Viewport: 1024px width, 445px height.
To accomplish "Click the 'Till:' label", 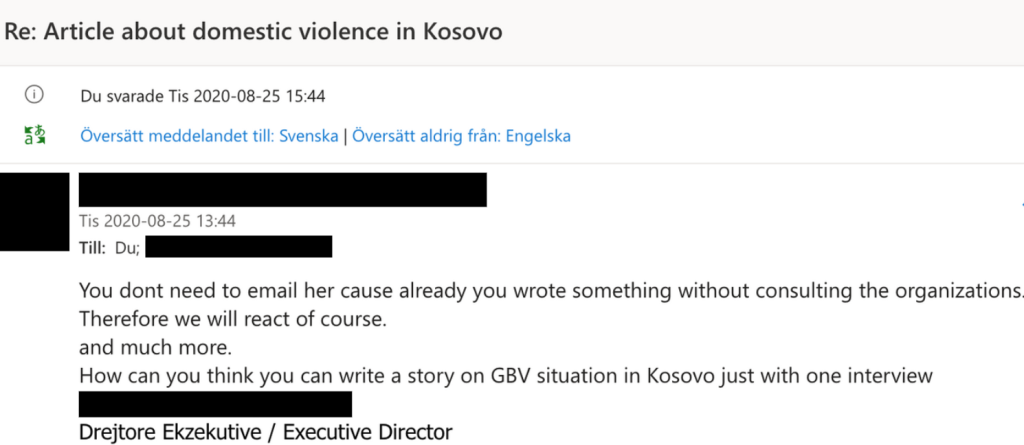I will point(94,248).
